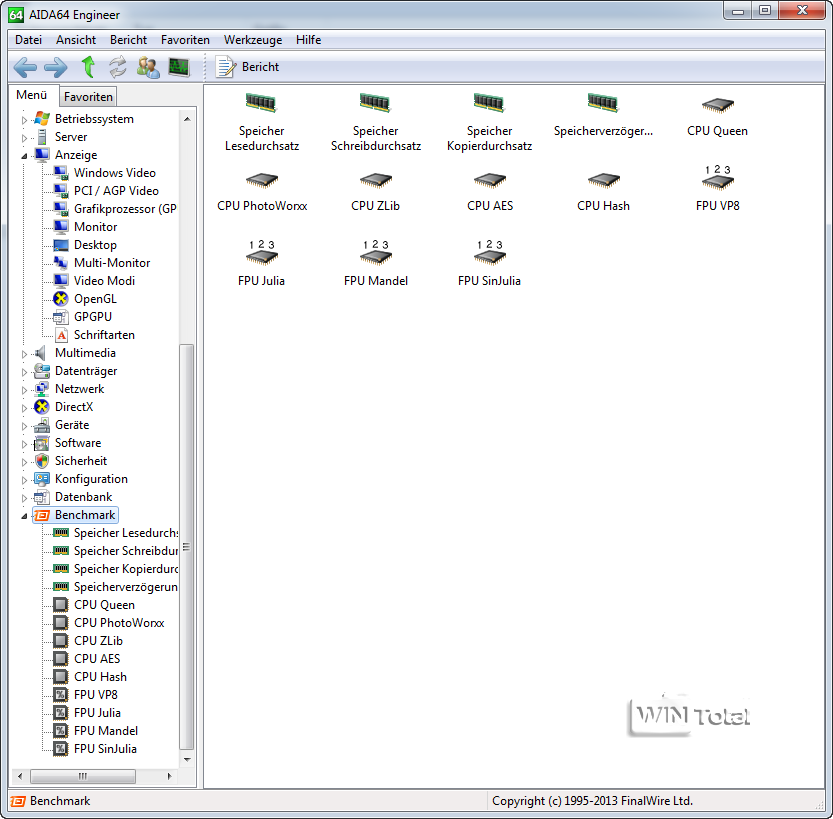Collapse the Anzeige tree node
The width and height of the screenshot is (833, 819).
point(24,156)
